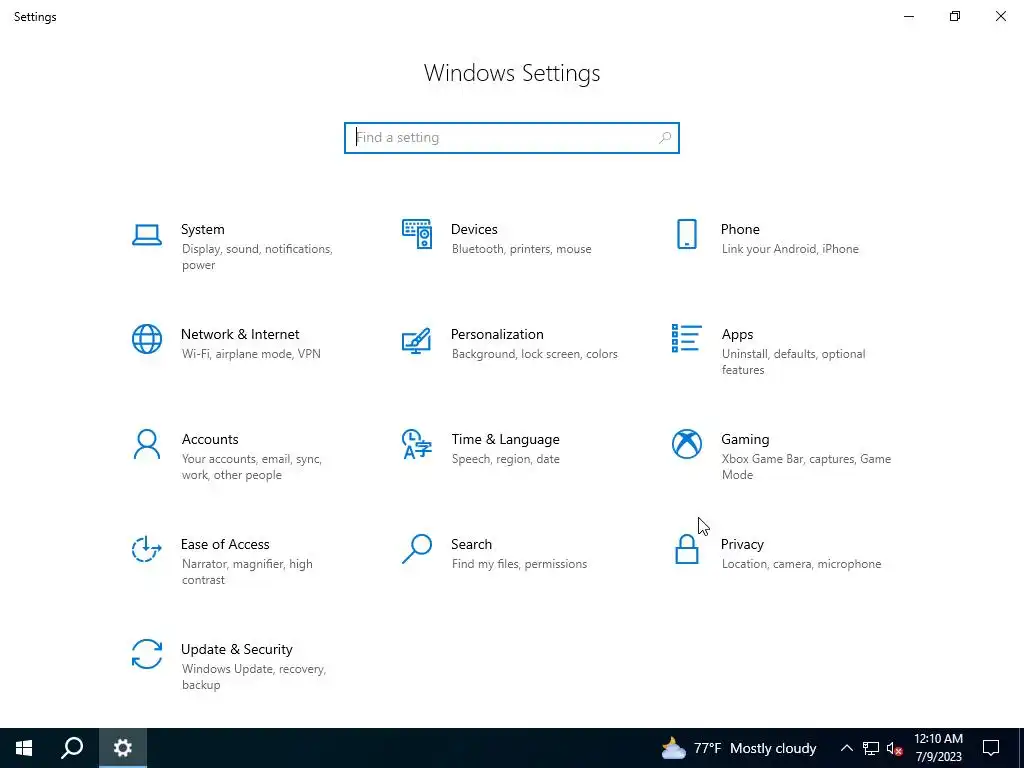Screen dimensions: 1024x768
Task: Open the Gaming title
Action: (x=745, y=440)
